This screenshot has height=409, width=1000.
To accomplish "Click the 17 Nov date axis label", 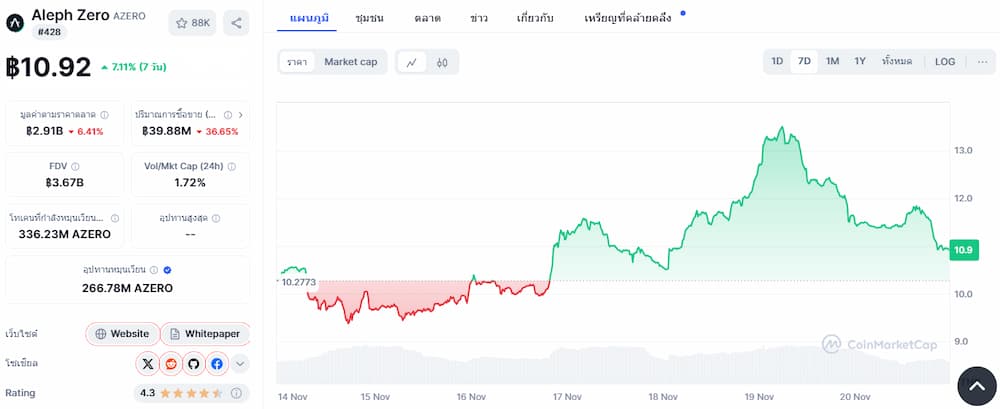I will (567, 397).
